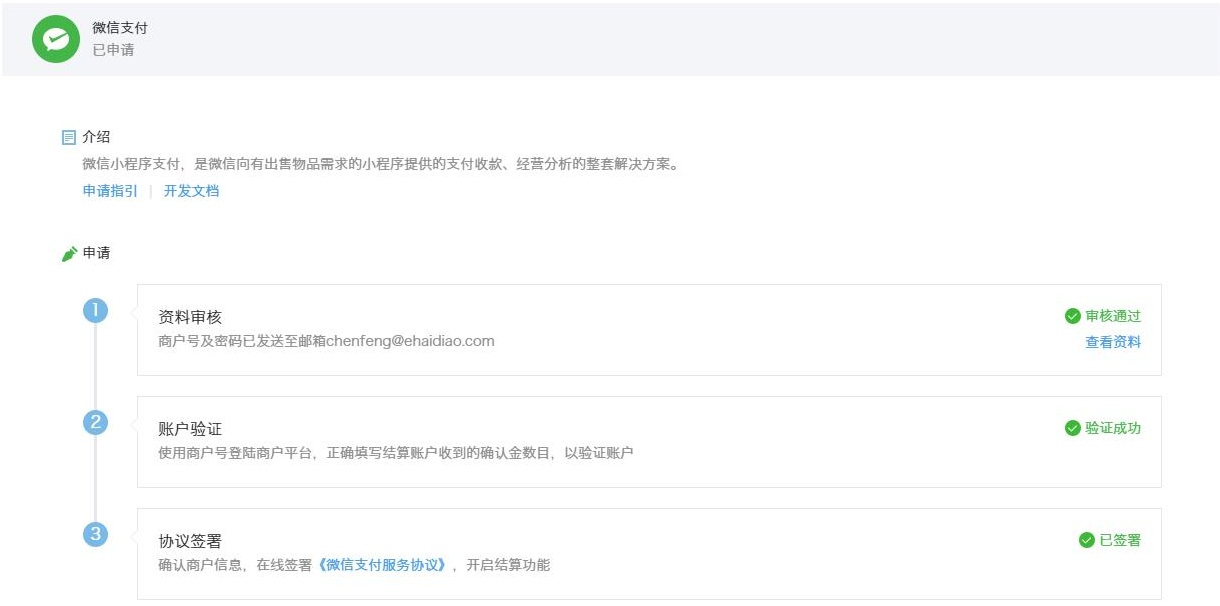Click the 账户验证 step title

tap(190, 429)
